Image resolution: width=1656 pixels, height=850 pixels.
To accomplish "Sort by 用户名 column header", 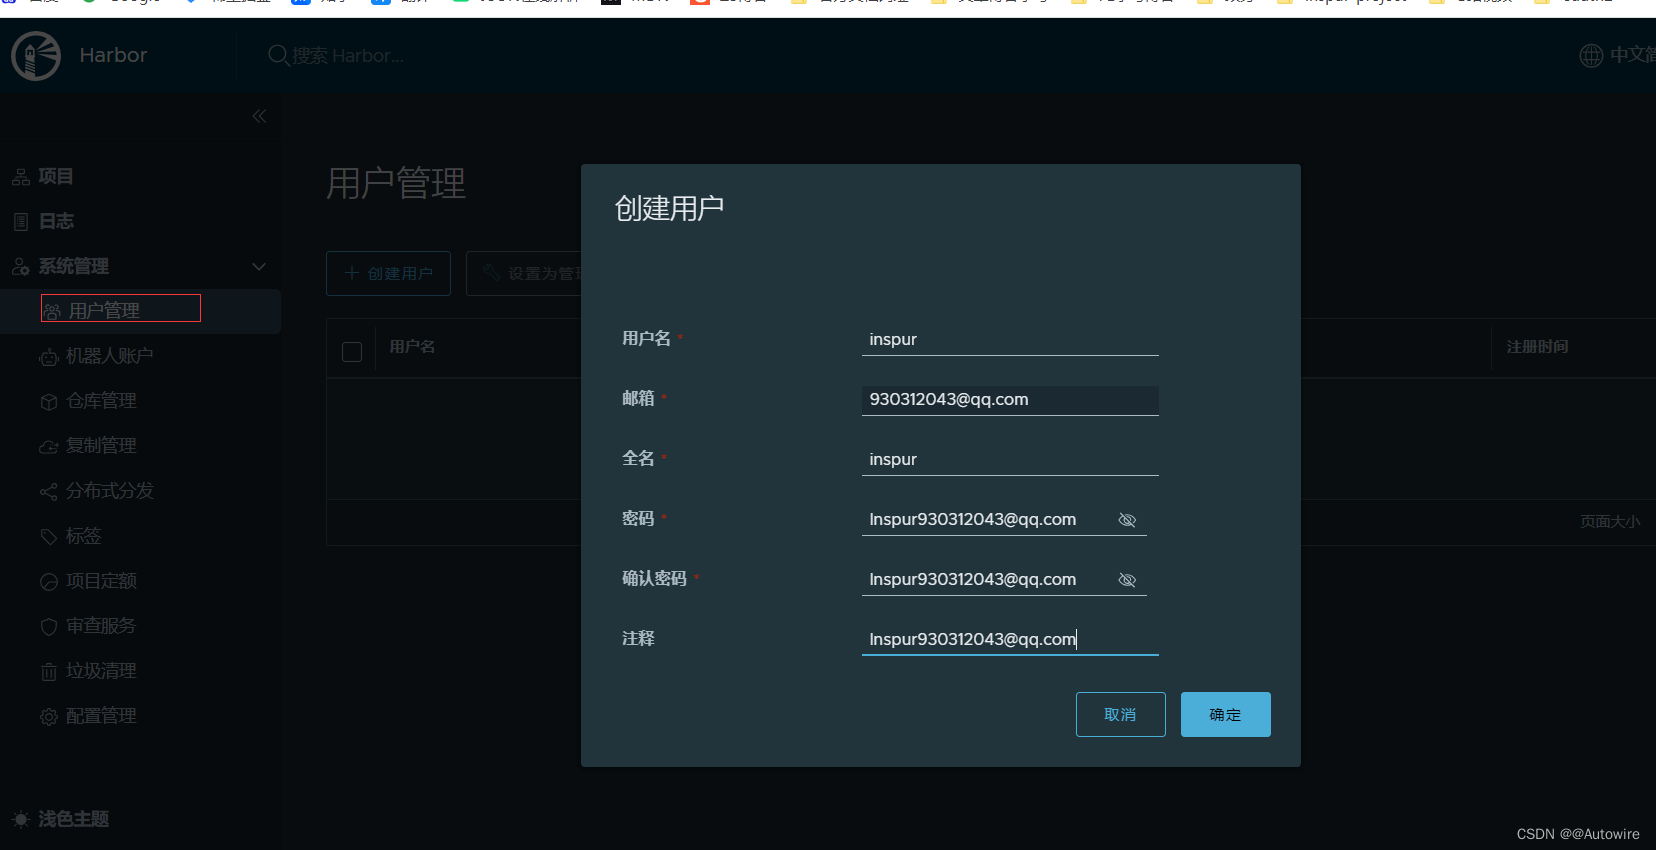I will coord(412,347).
